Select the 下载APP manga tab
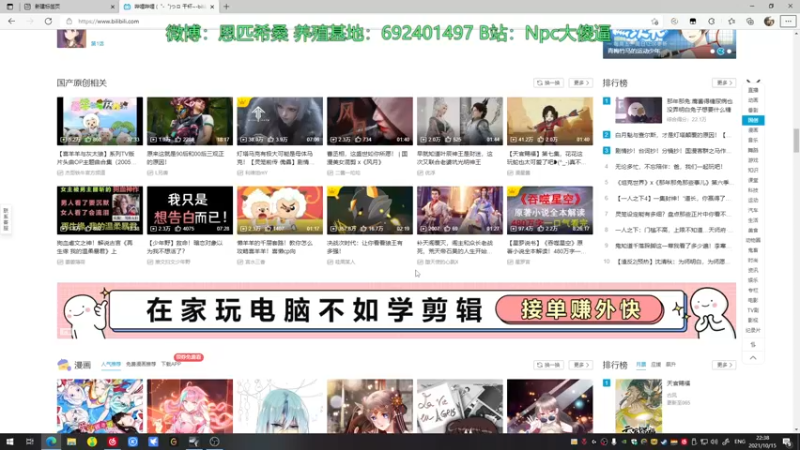Screen dimensions: 800x450 pyautogui.click(x=171, y=364)
